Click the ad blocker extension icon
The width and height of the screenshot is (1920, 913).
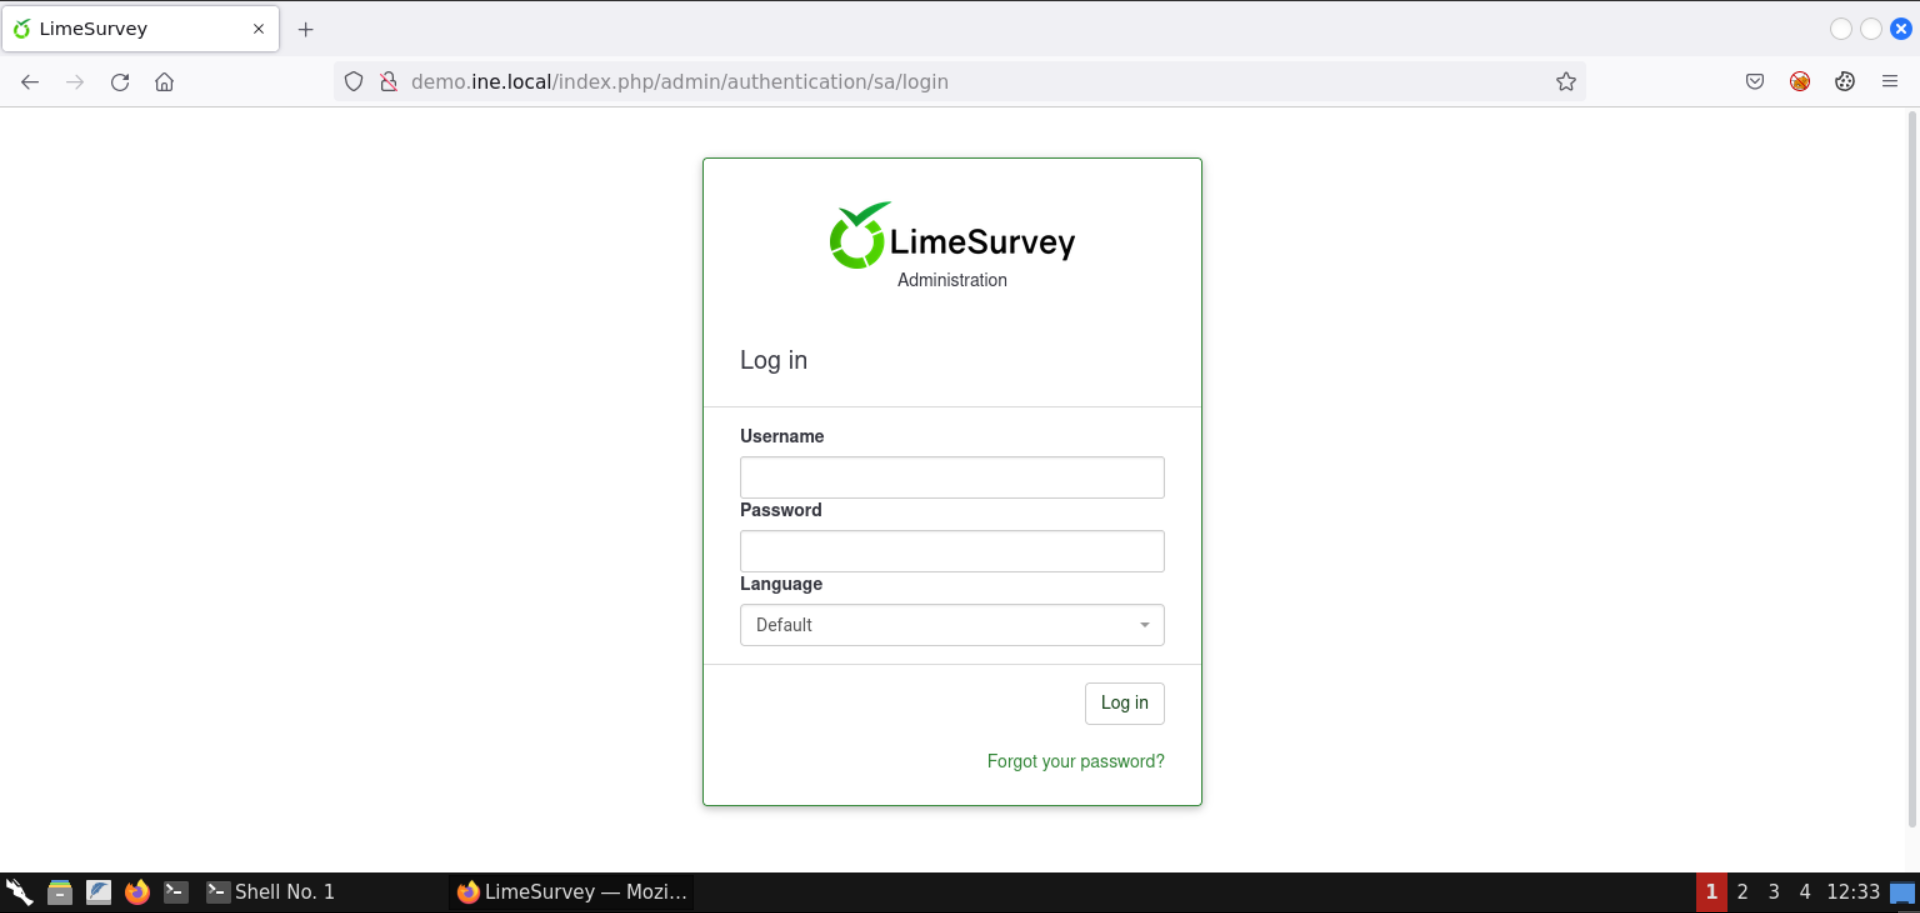click(1800, 81)
